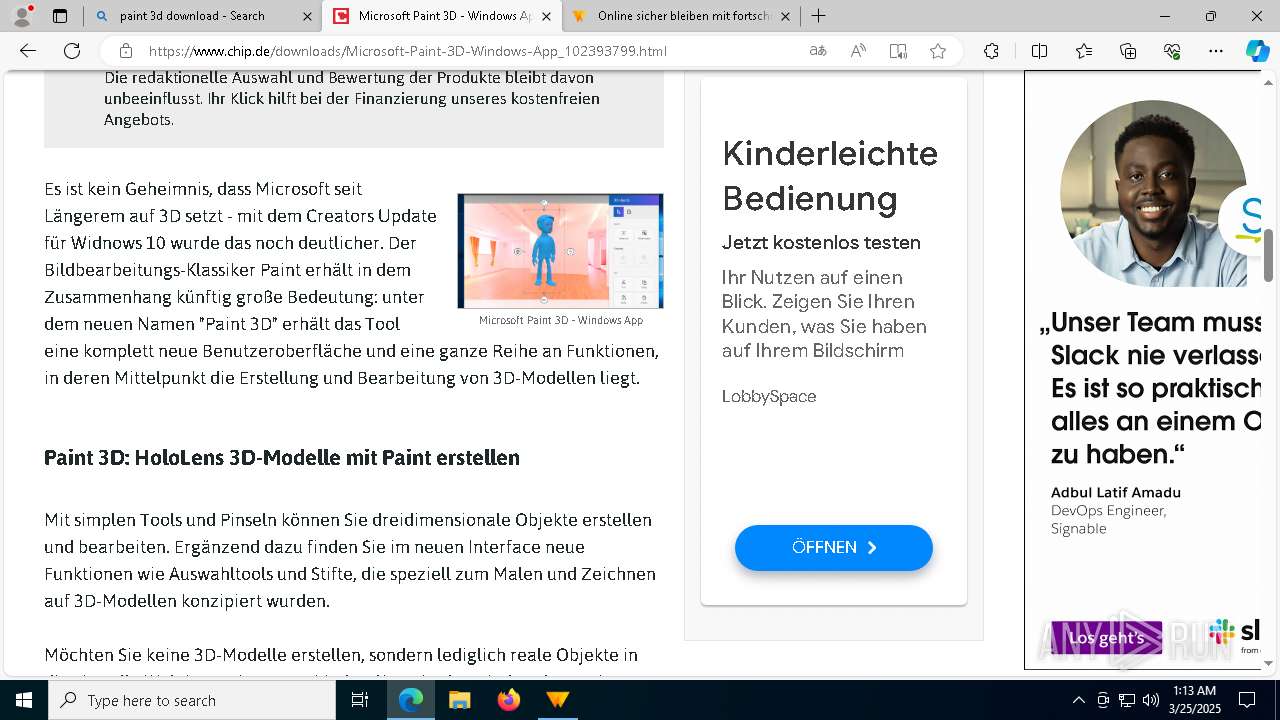Click the taskbar search box

[x=192, y=700]
